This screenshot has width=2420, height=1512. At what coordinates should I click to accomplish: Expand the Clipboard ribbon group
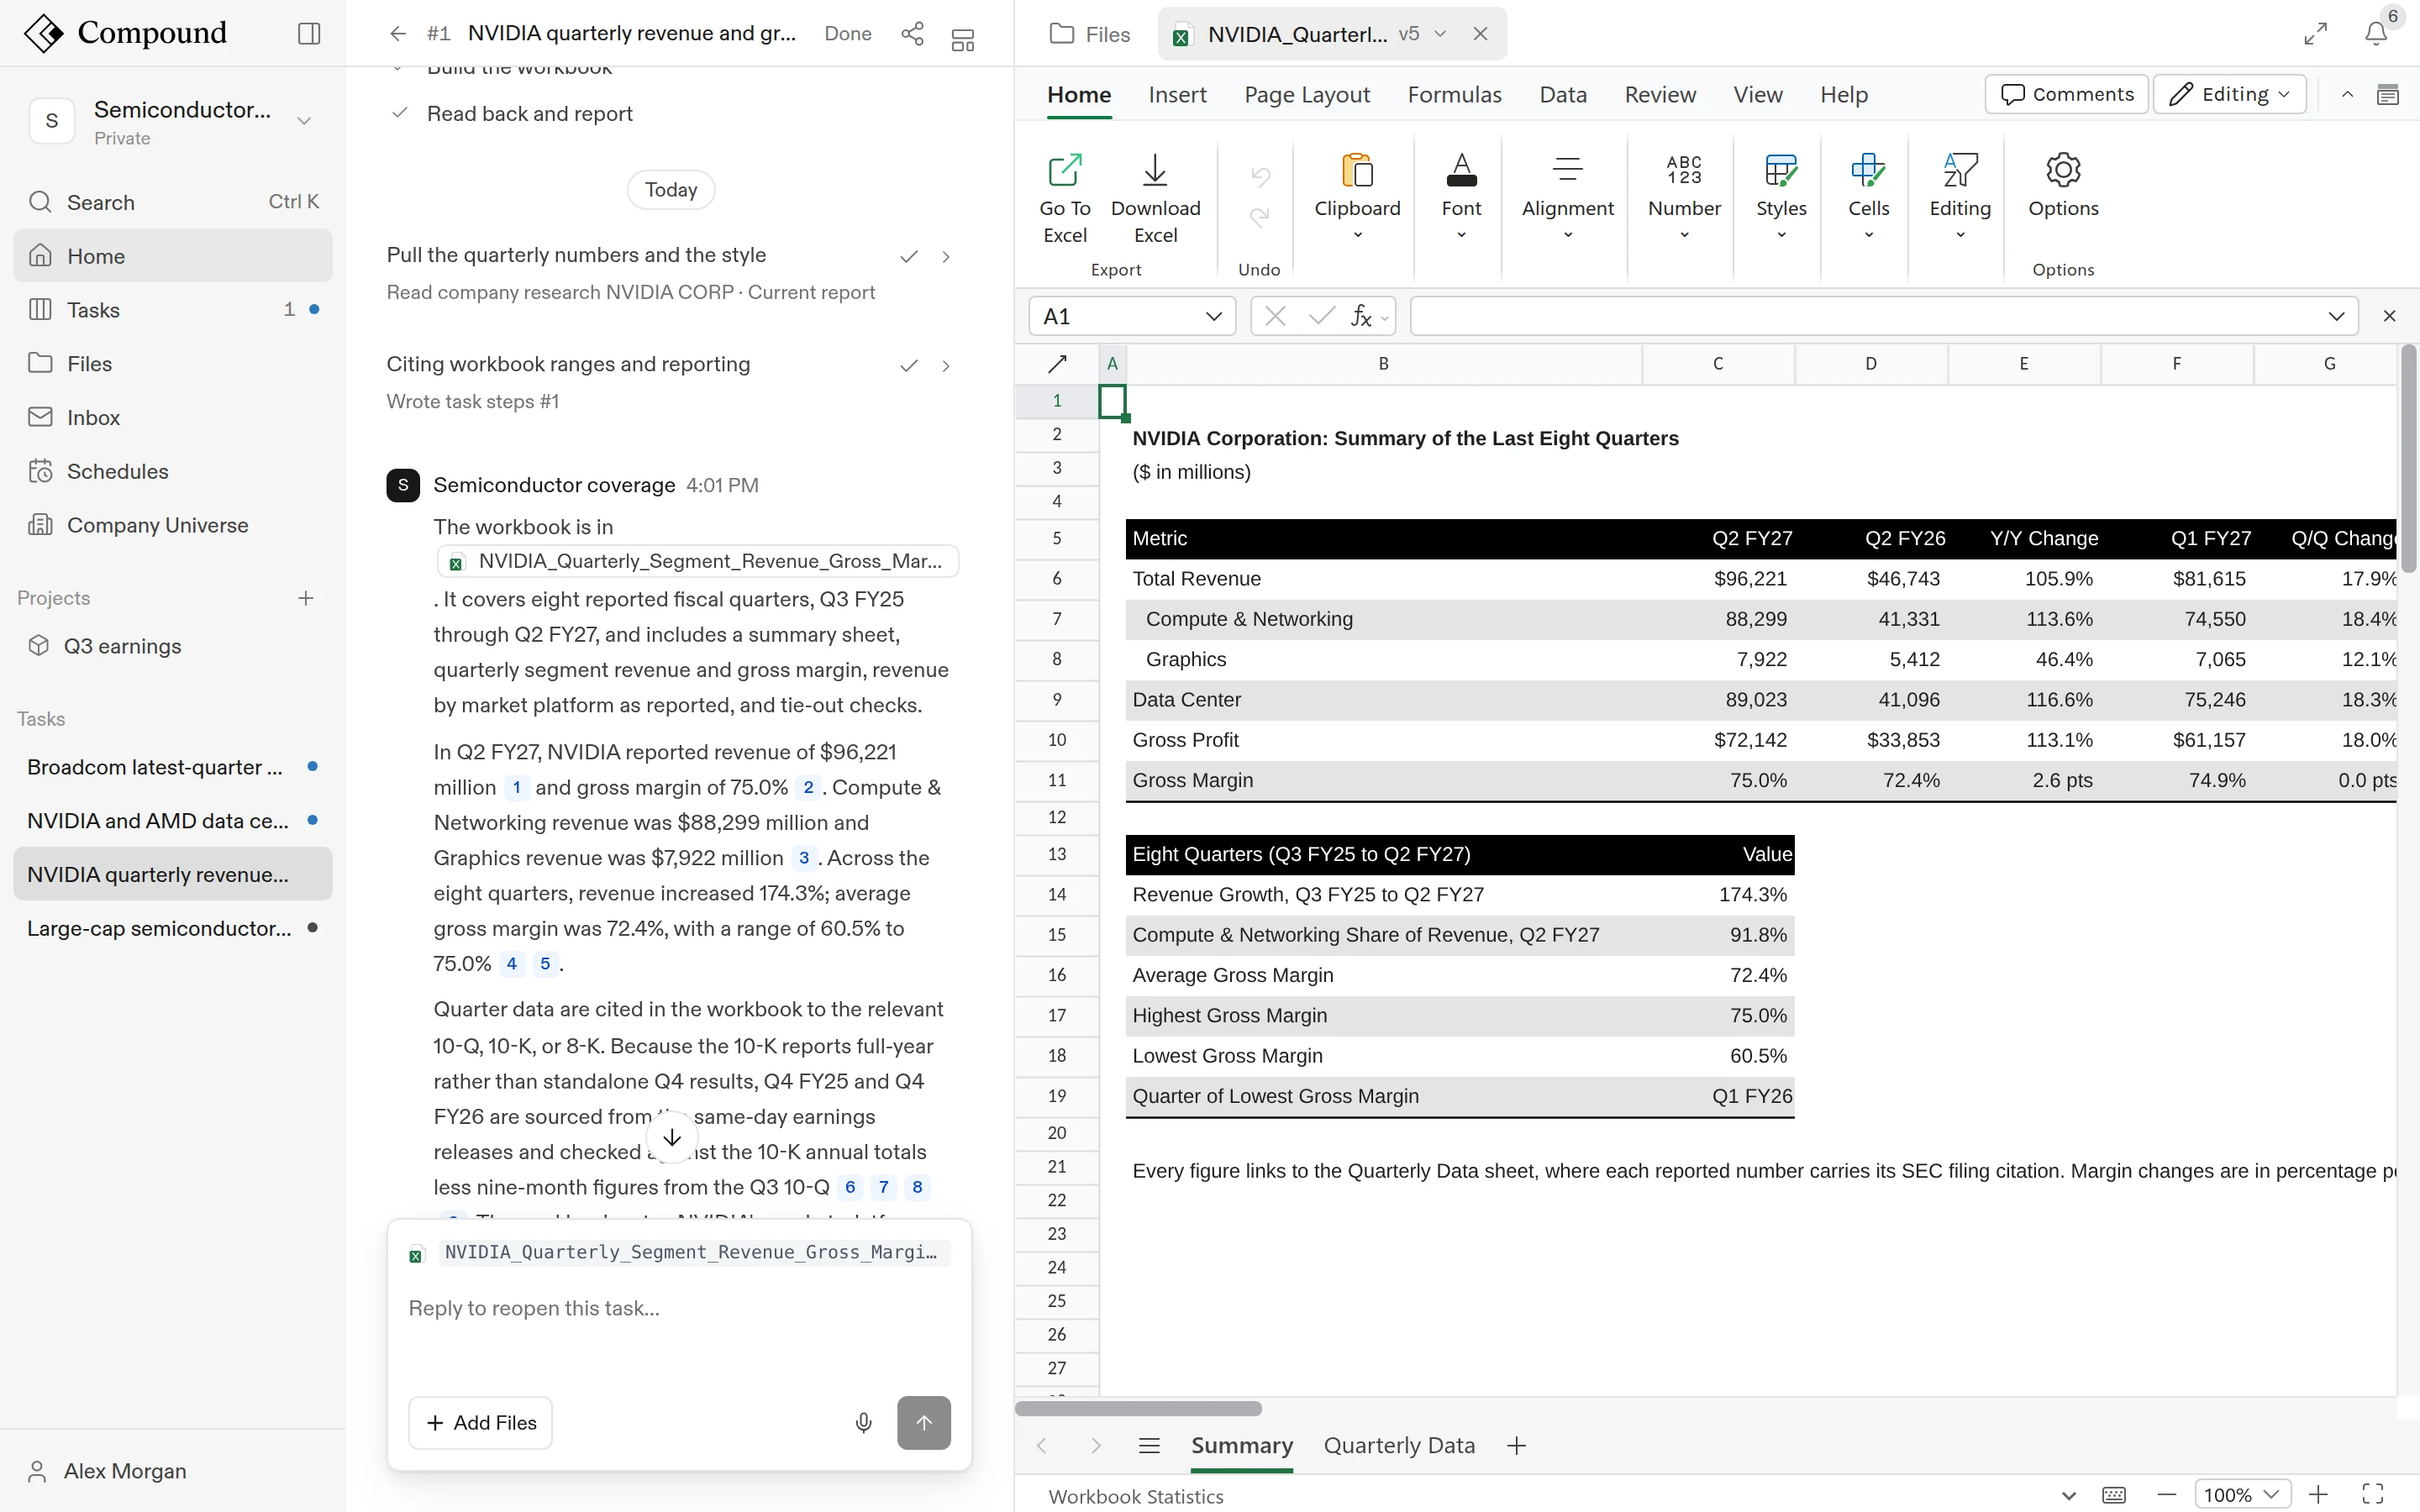click(x=1357, y=198)
